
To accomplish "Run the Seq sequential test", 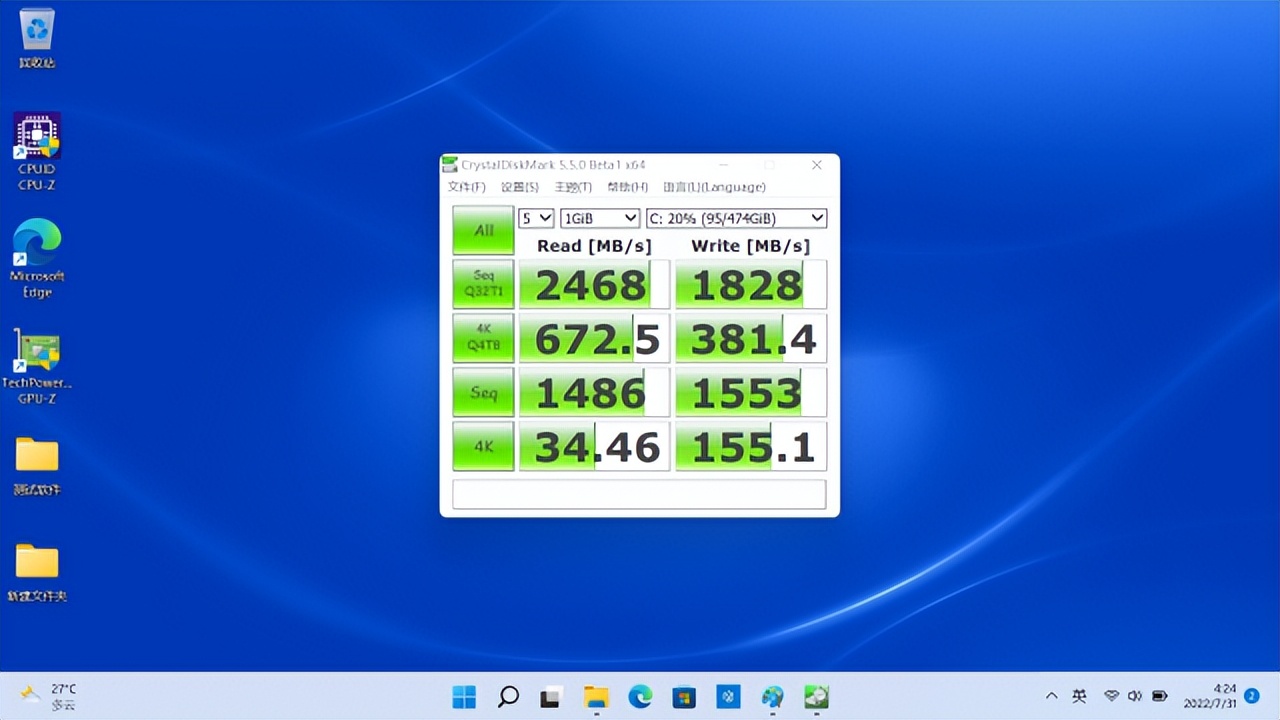I will (x=483, y=392).
